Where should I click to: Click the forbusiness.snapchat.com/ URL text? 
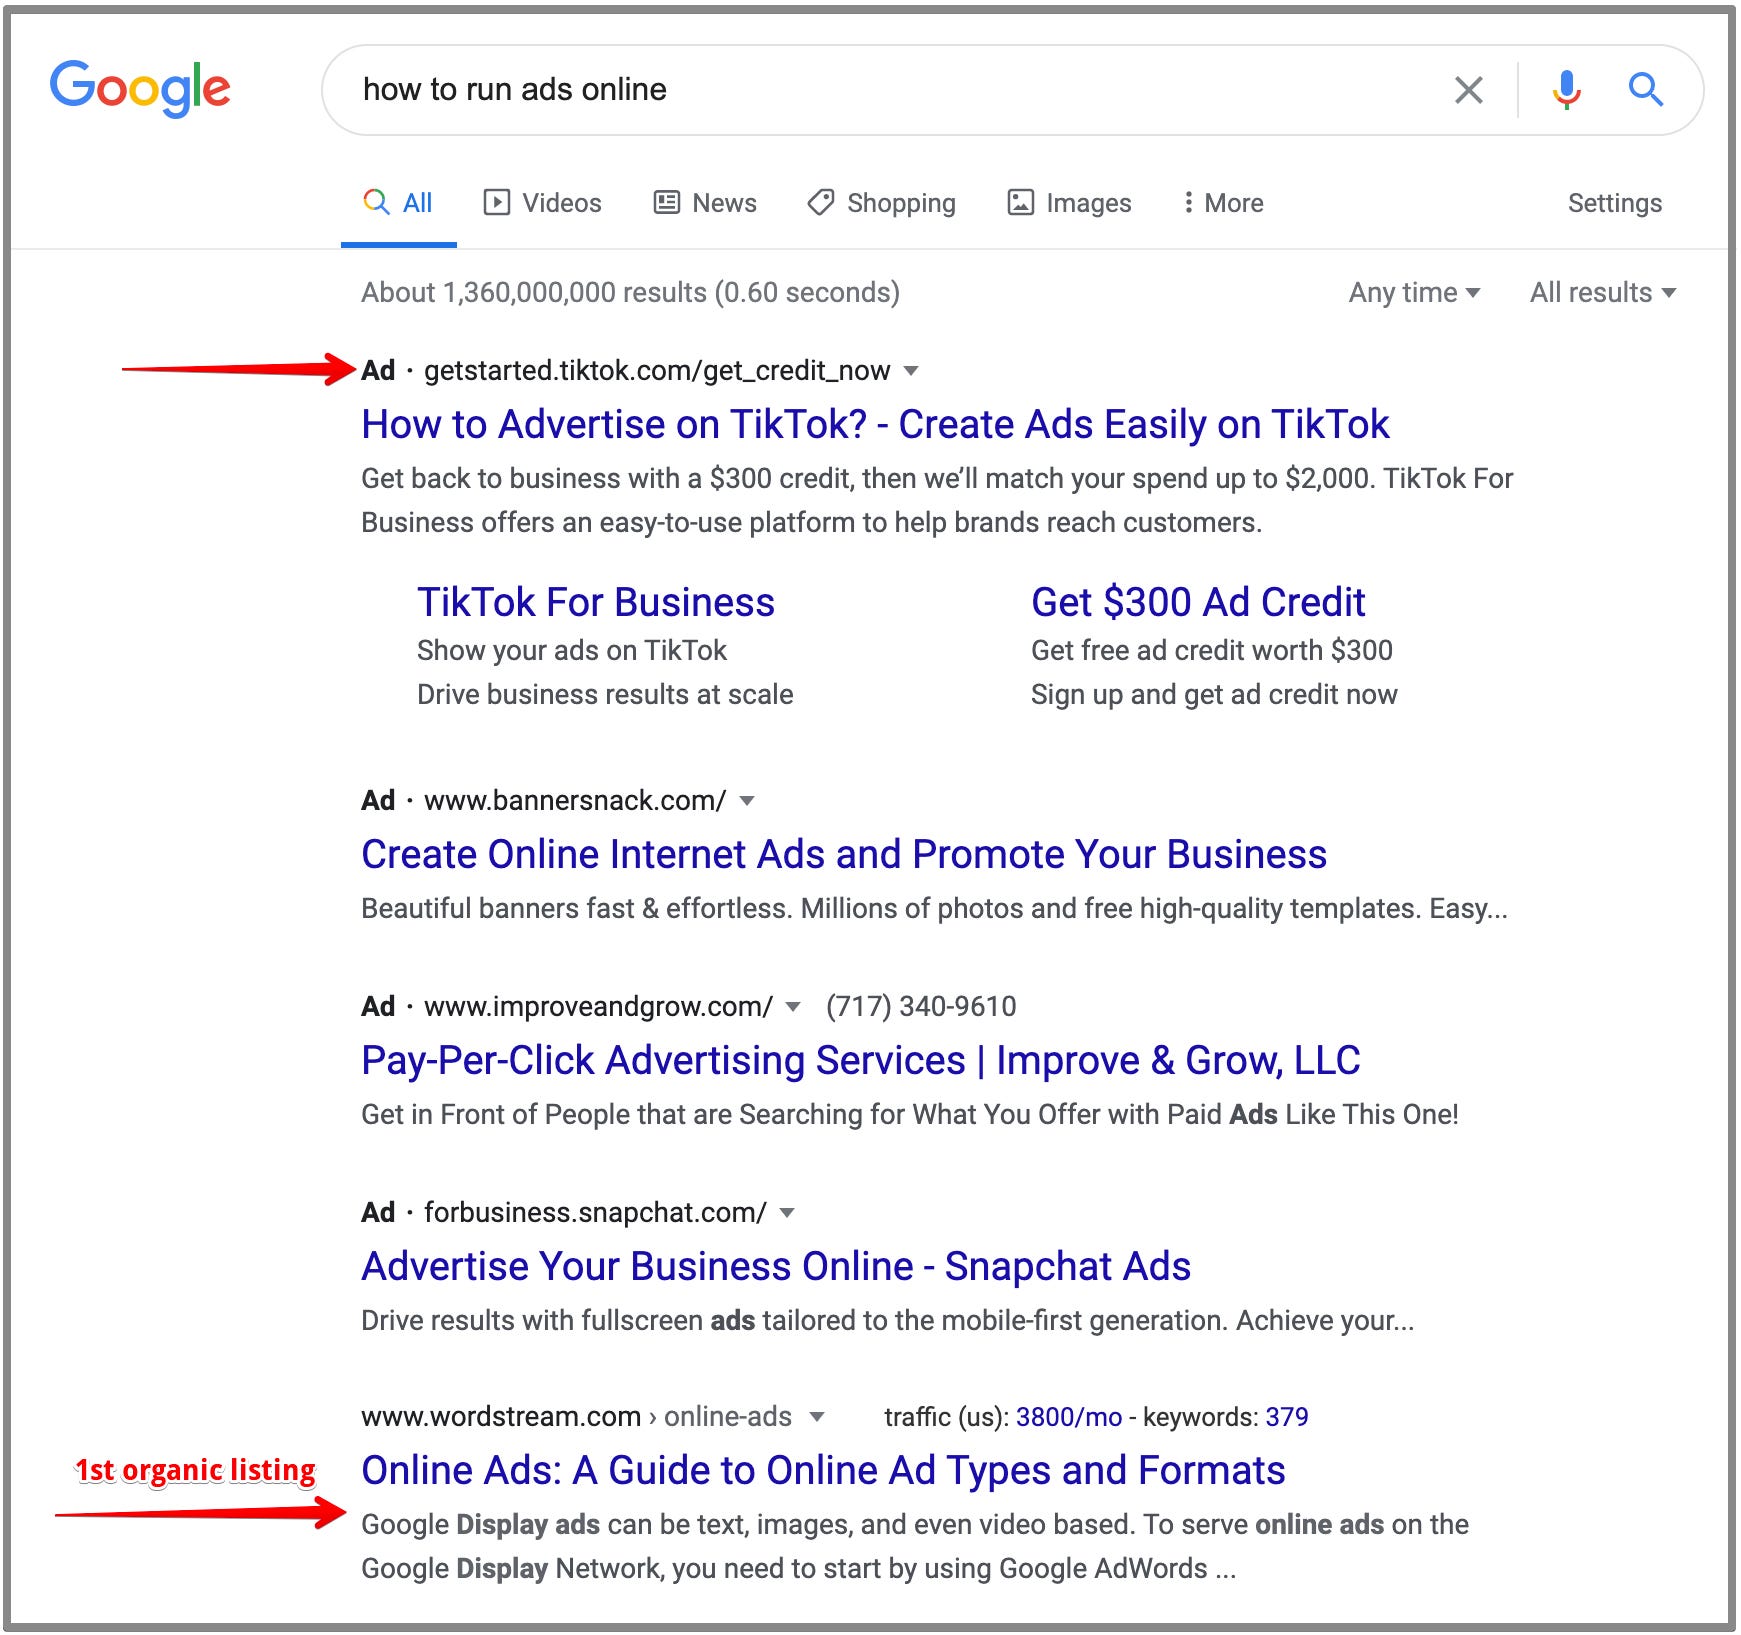595,1213
